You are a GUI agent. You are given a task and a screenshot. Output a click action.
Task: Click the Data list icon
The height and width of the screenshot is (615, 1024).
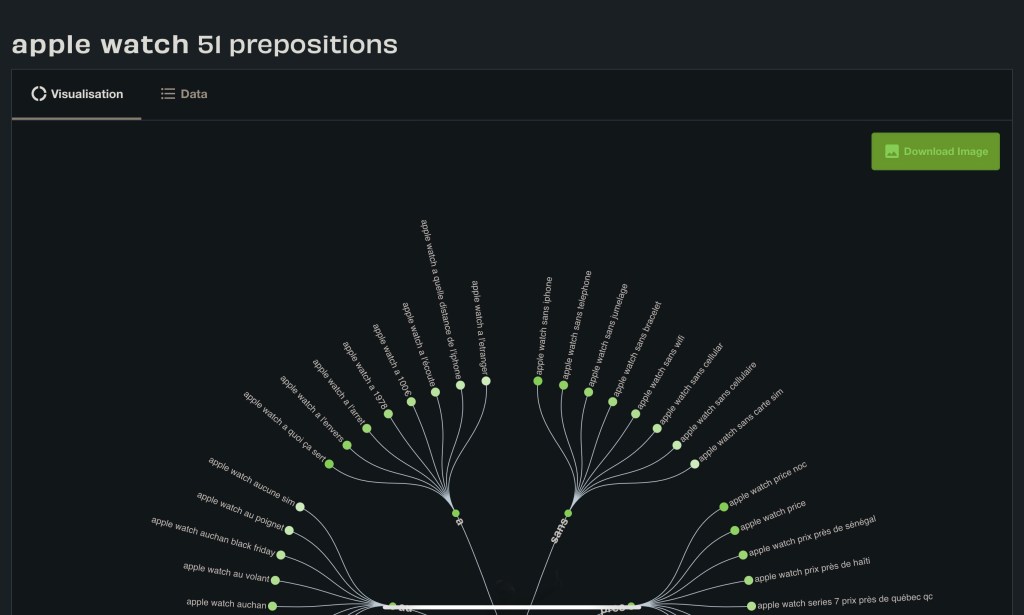coord(168,94)
